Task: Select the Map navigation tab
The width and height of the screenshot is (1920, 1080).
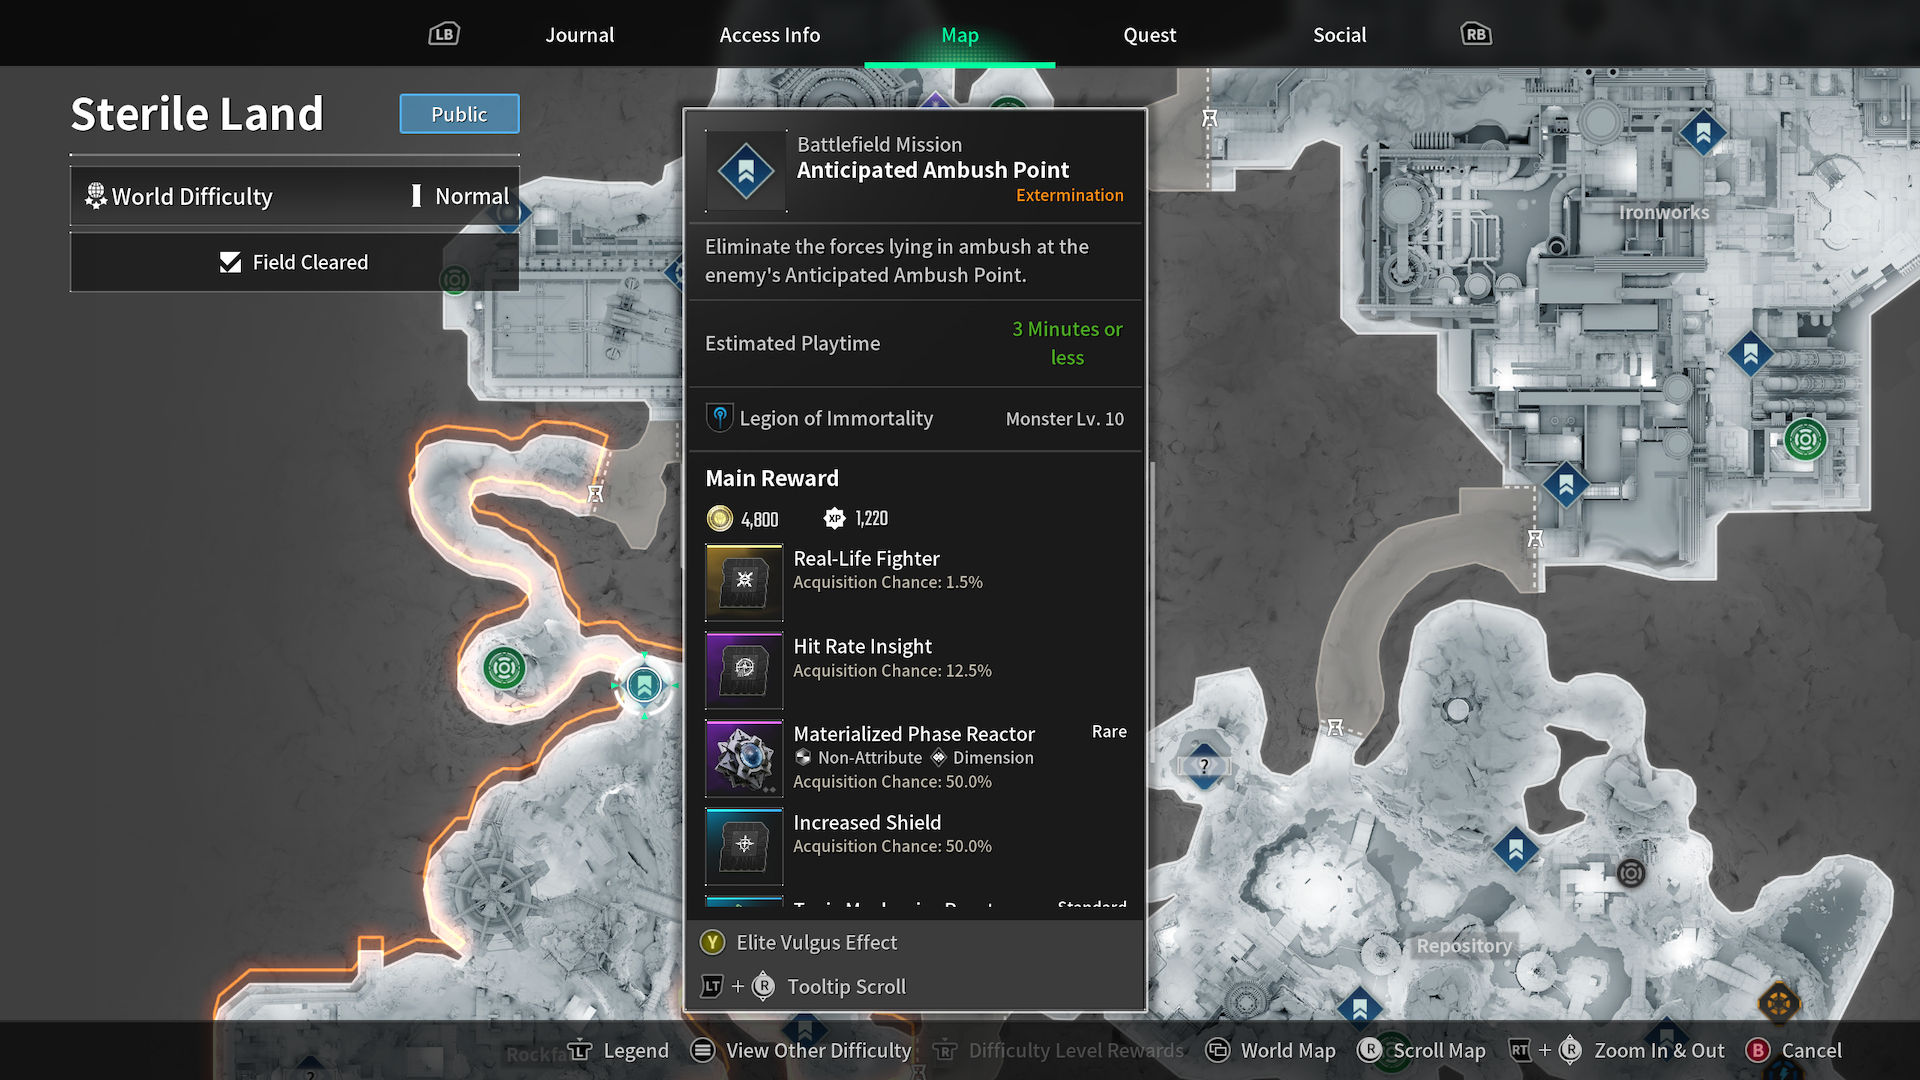Action: [x=960, y=34]
